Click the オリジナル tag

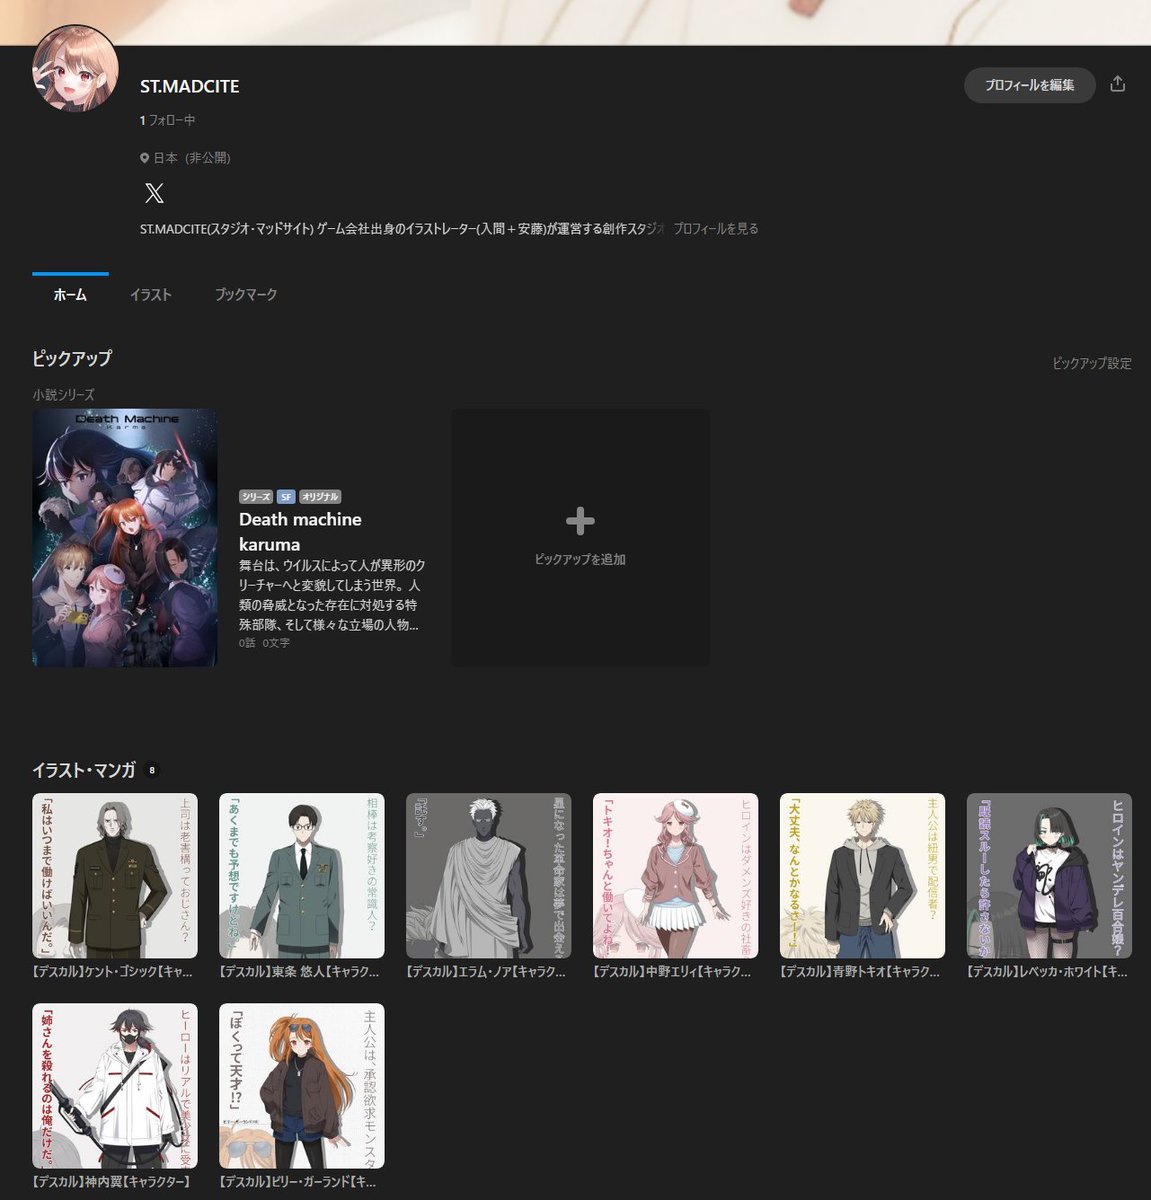click(x=322, y=496)
